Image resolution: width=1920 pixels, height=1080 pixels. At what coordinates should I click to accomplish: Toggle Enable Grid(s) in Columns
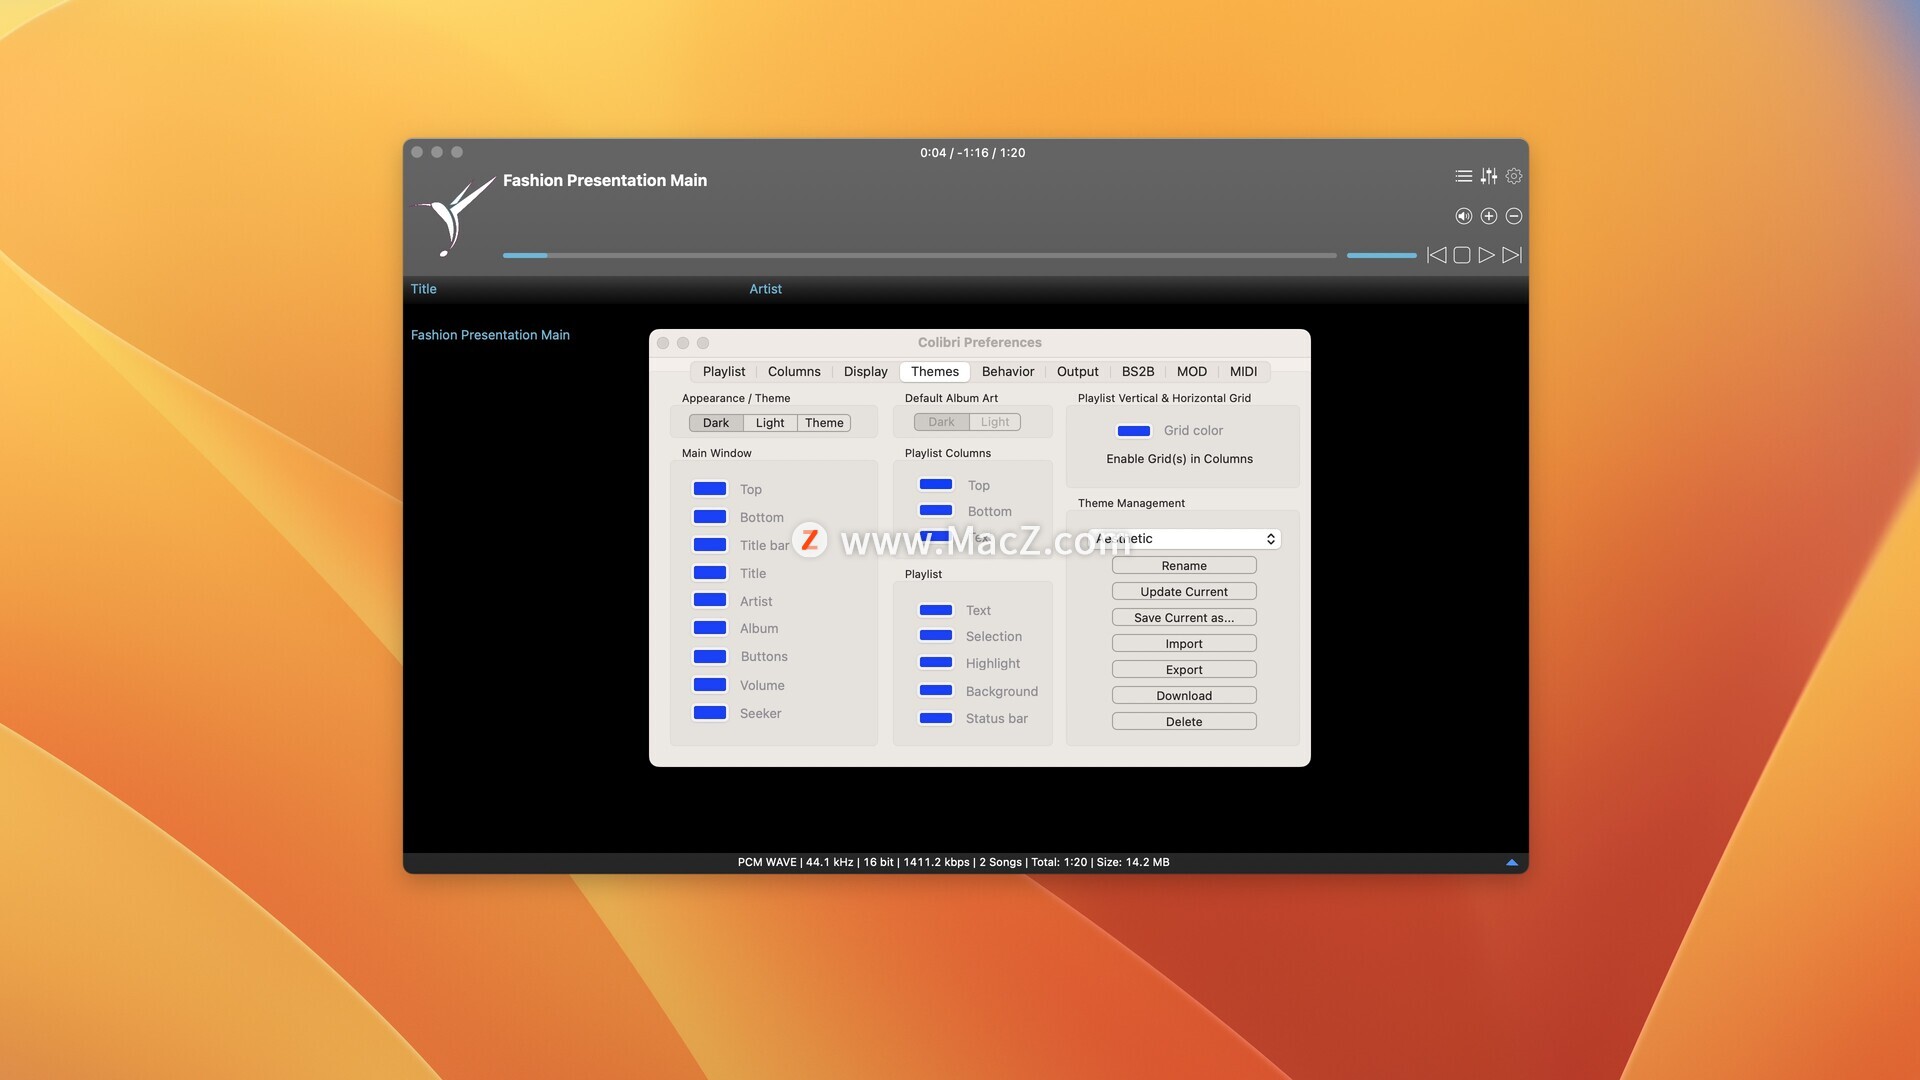pos(1179,459)
